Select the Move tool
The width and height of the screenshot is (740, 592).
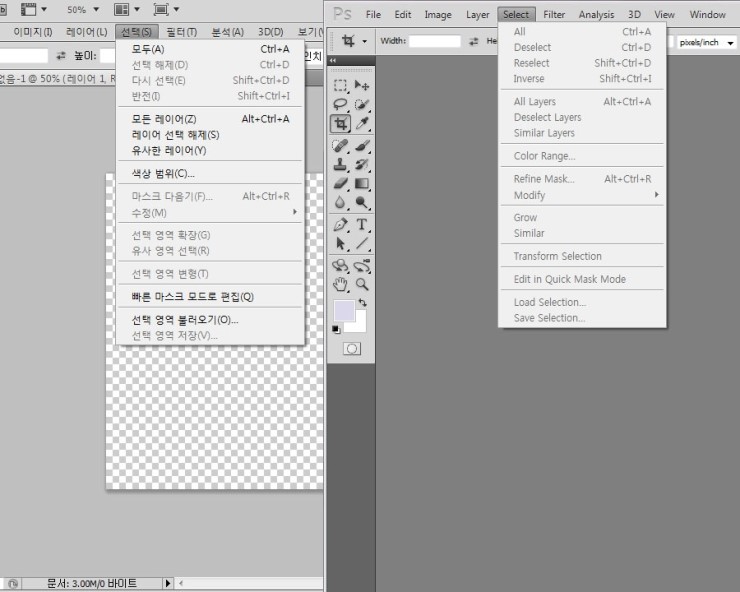pos(362,85)
